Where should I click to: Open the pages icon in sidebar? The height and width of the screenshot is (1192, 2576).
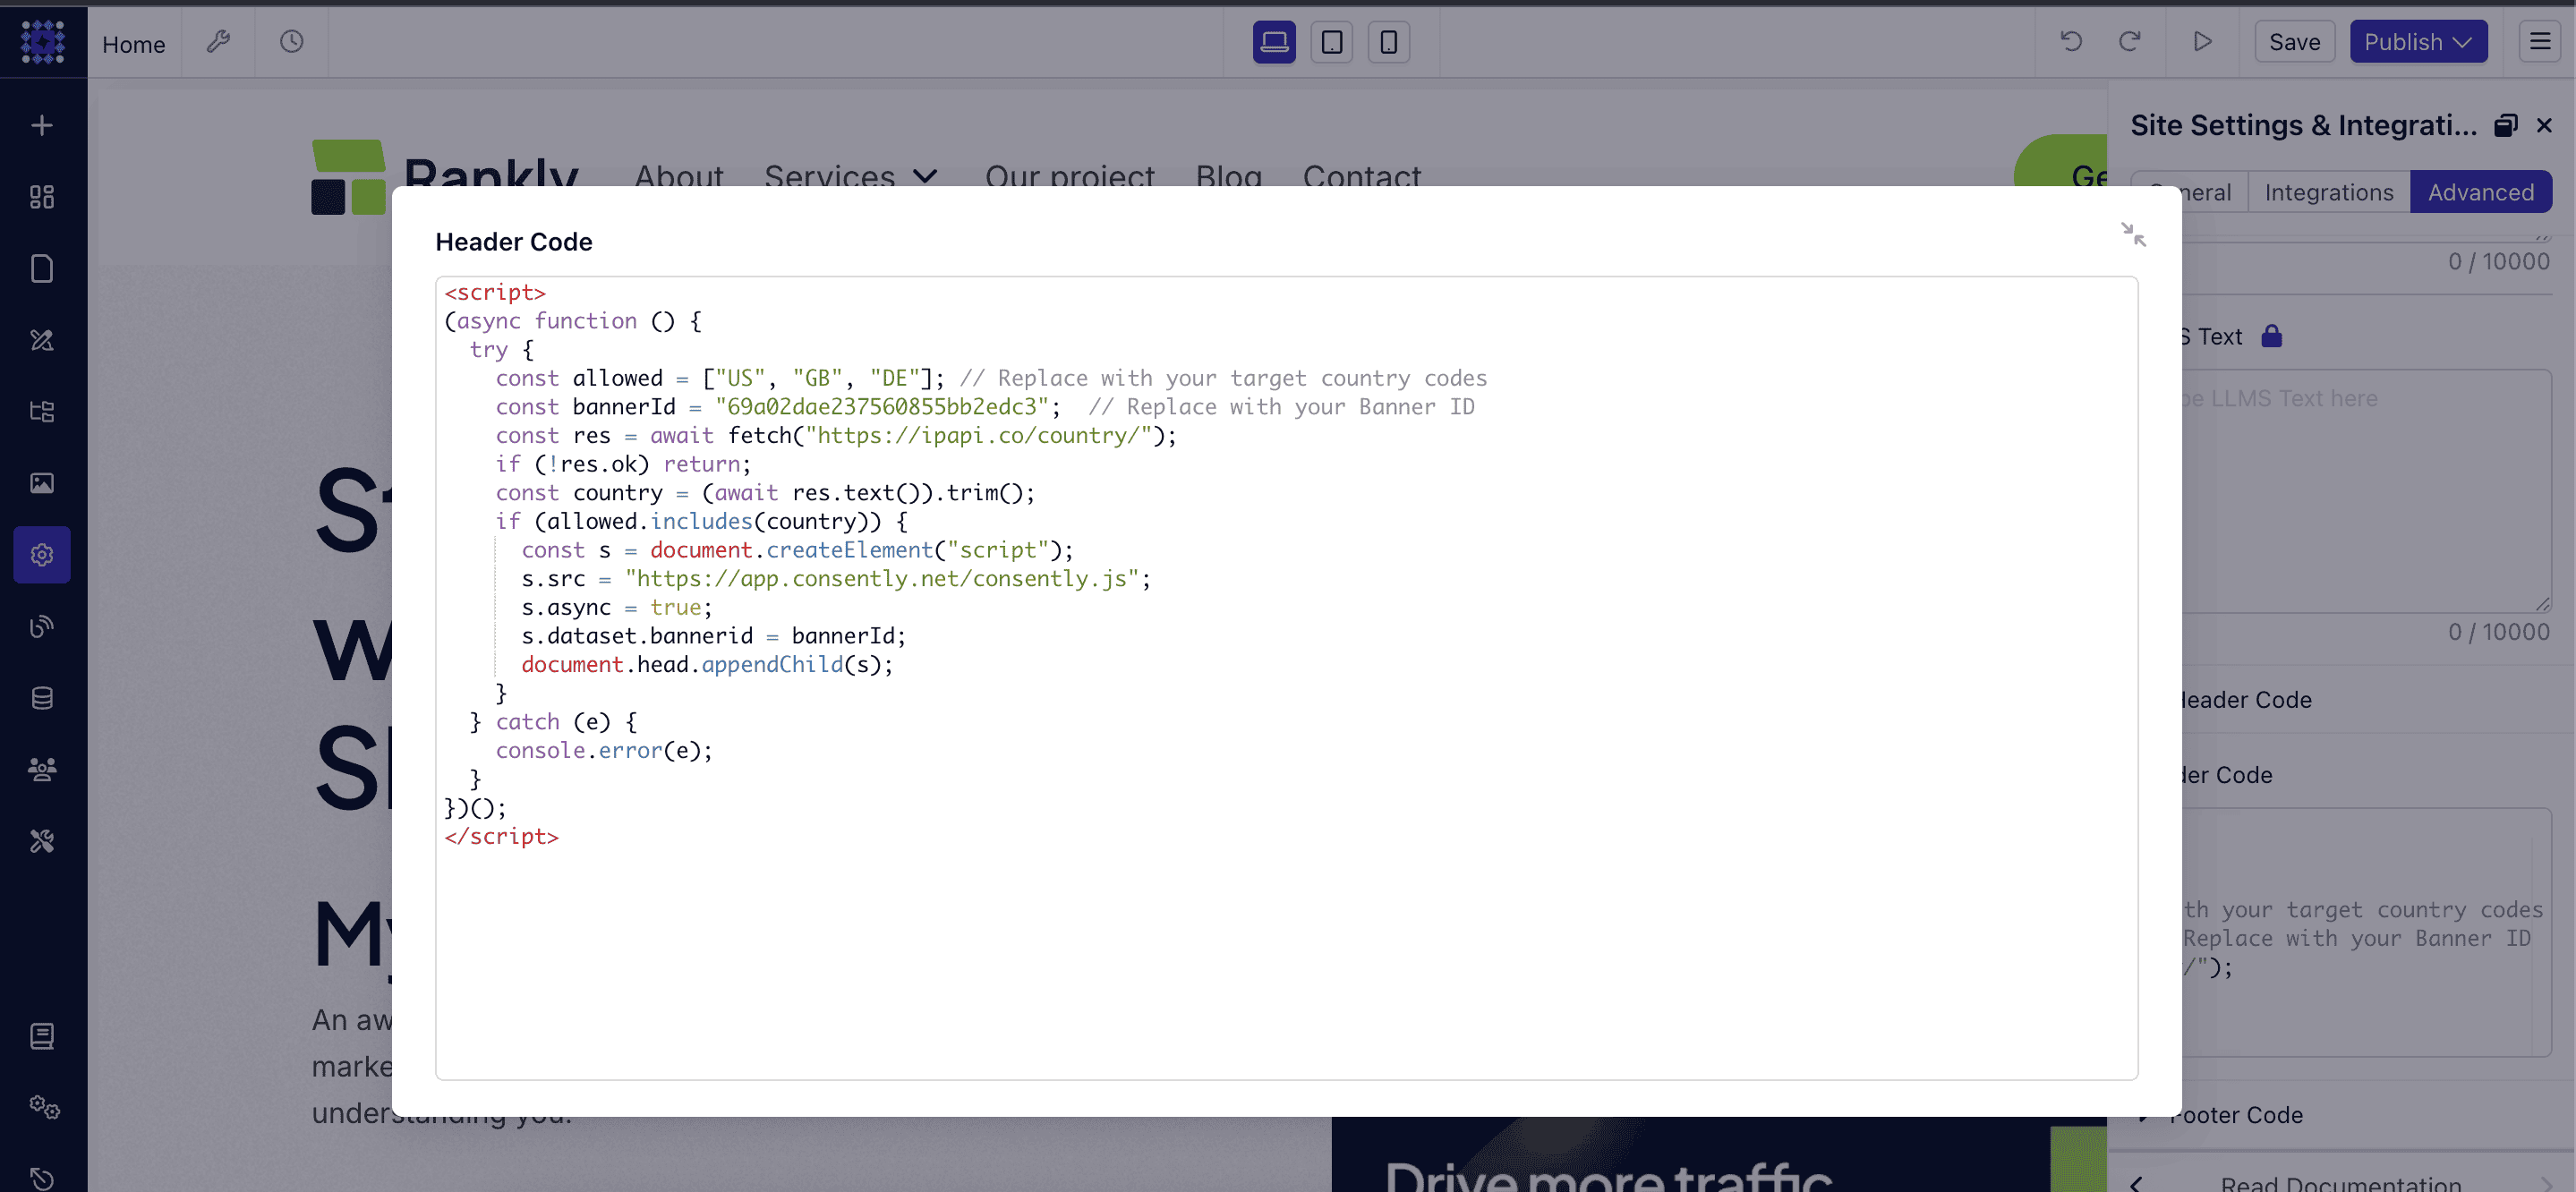point(42,268)
